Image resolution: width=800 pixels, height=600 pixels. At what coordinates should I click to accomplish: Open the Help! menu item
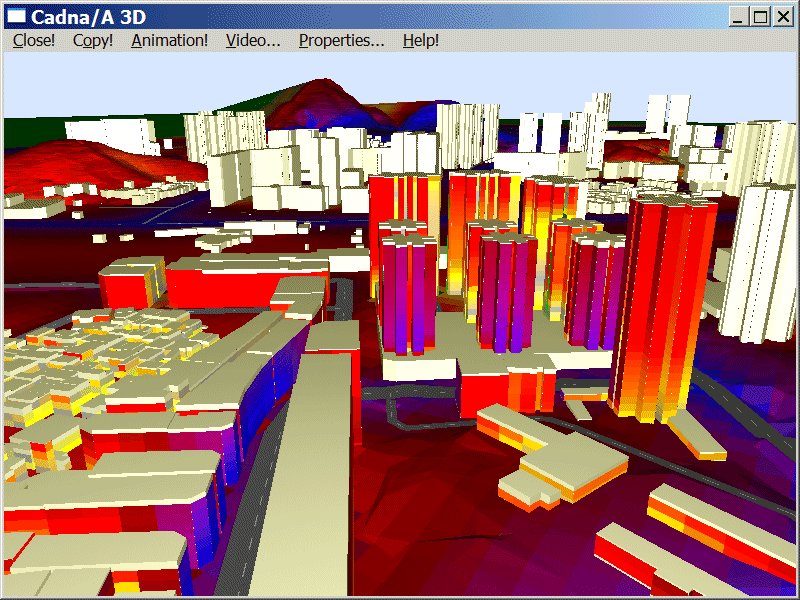[421, 40]
